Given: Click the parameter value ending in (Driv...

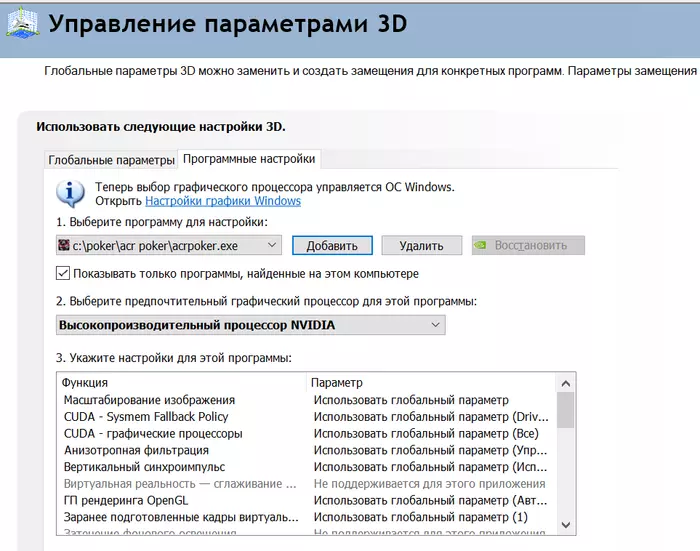Looking at the screenshot, I should click(431, 417).
